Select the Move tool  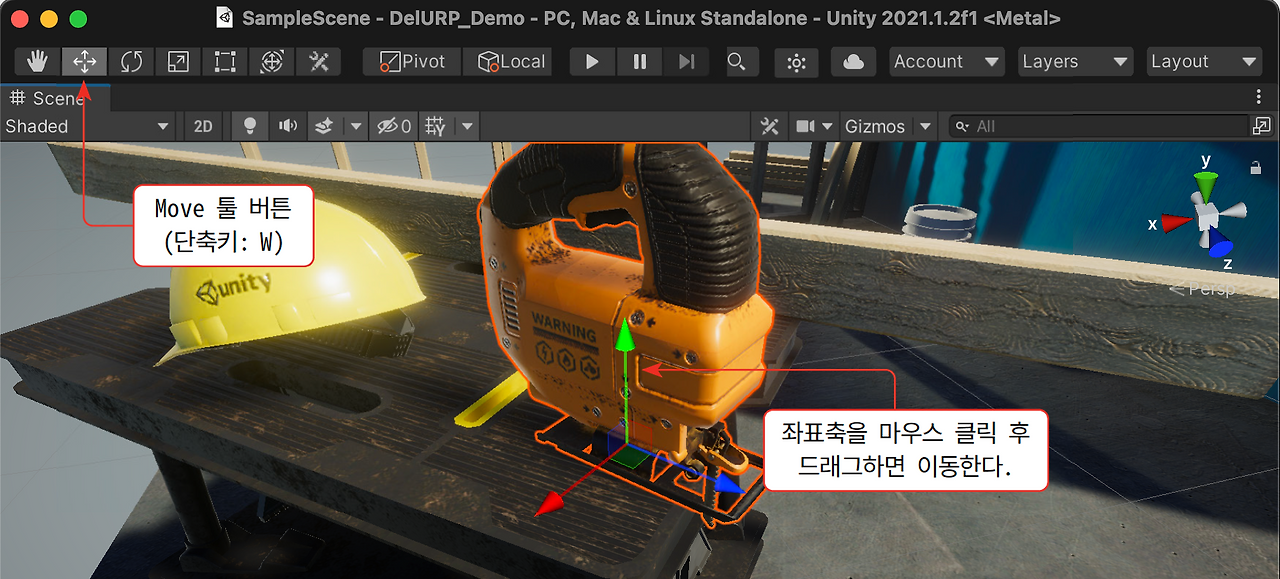click(85, 62)
